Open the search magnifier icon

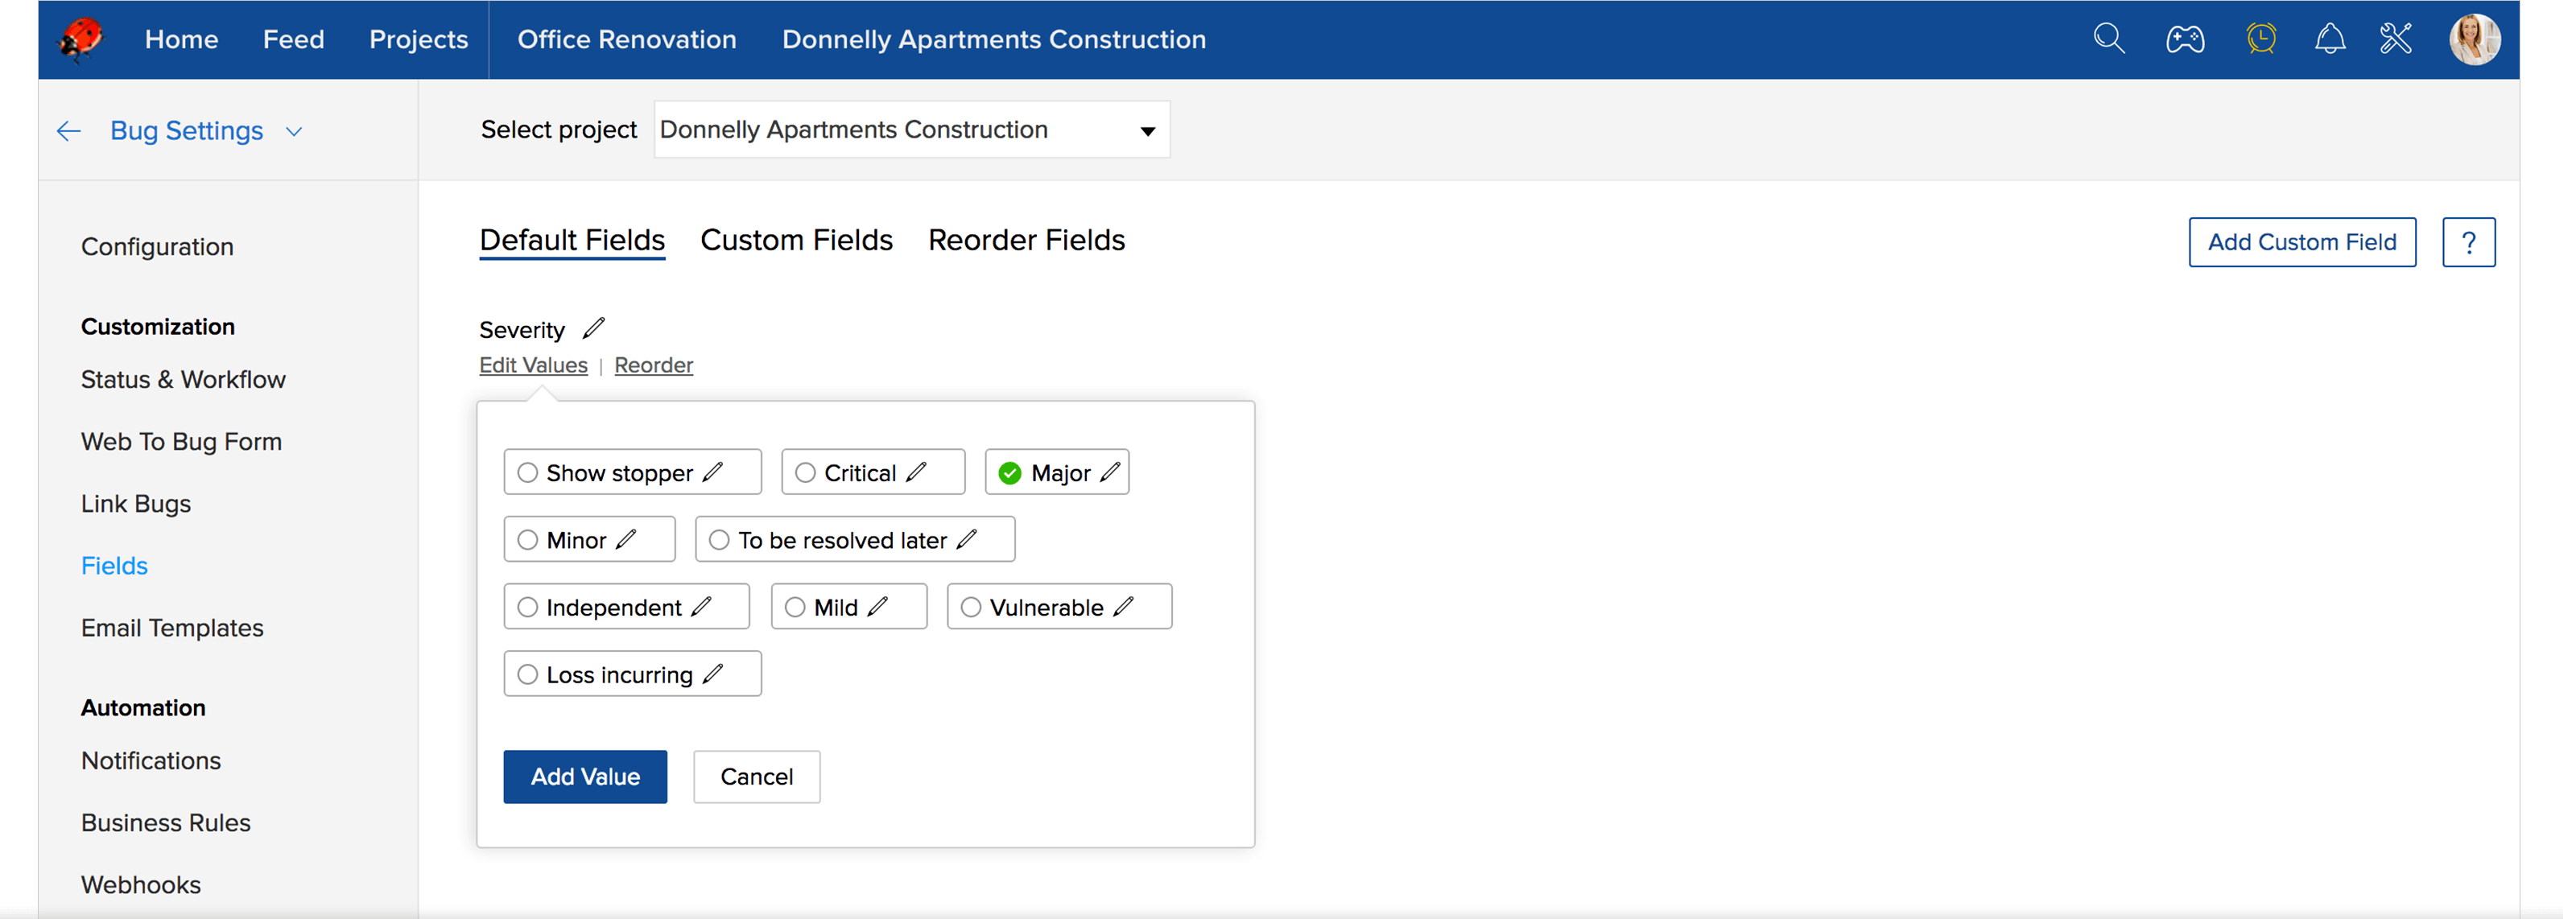coord(2109,39)
